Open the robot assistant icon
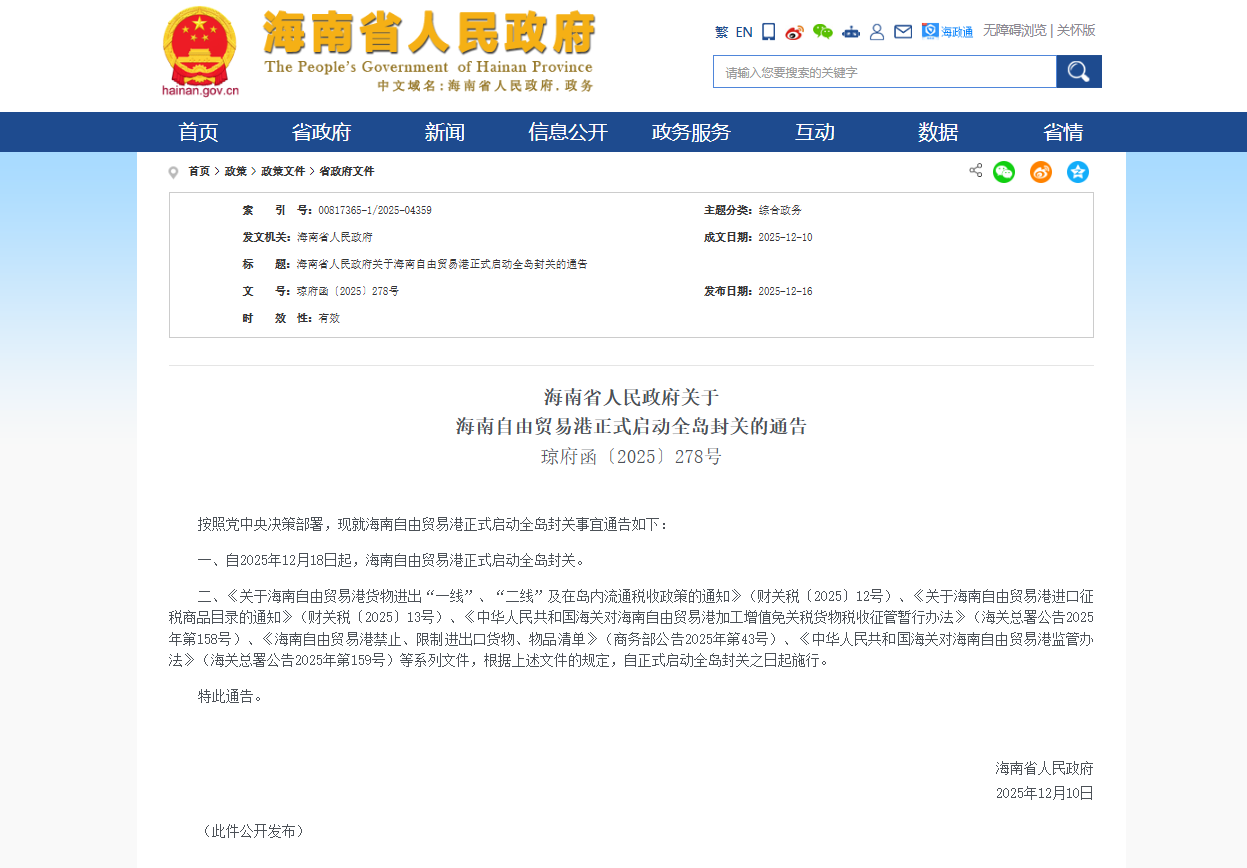 850,32
